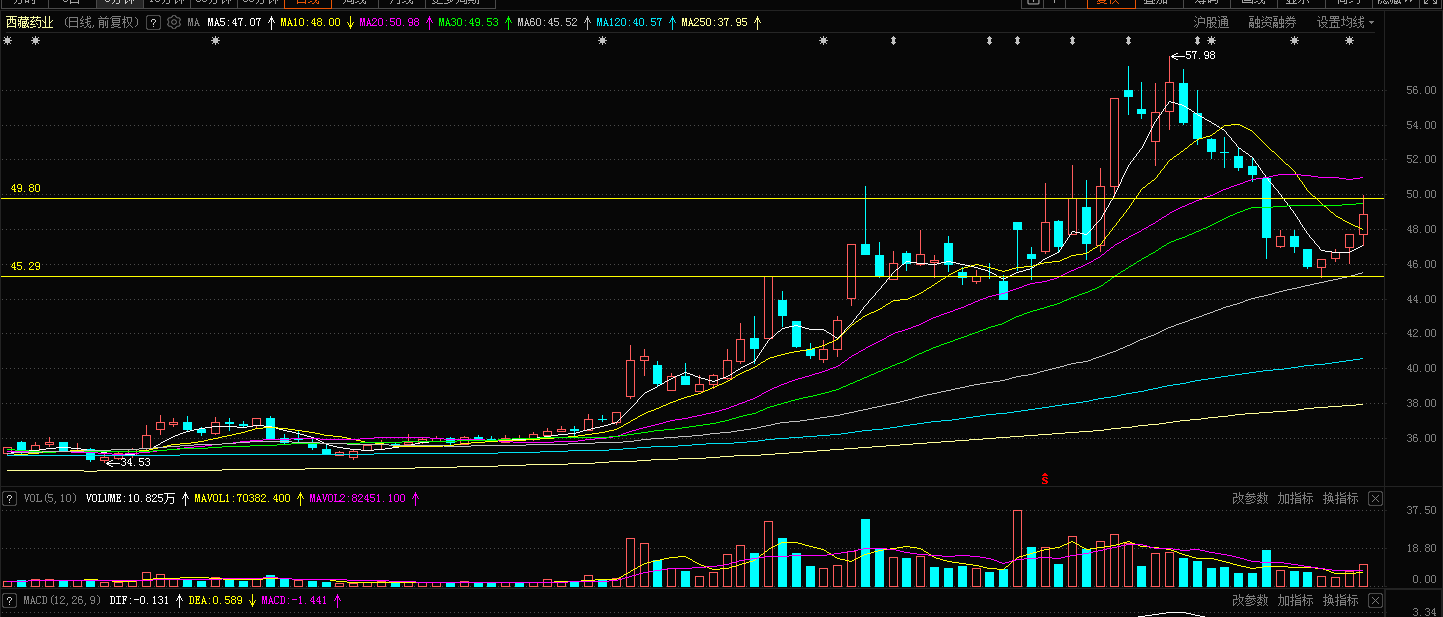1443x617 pixels.
Task: Open the gear settings icon beside MA label
Action: click(175, 22)
